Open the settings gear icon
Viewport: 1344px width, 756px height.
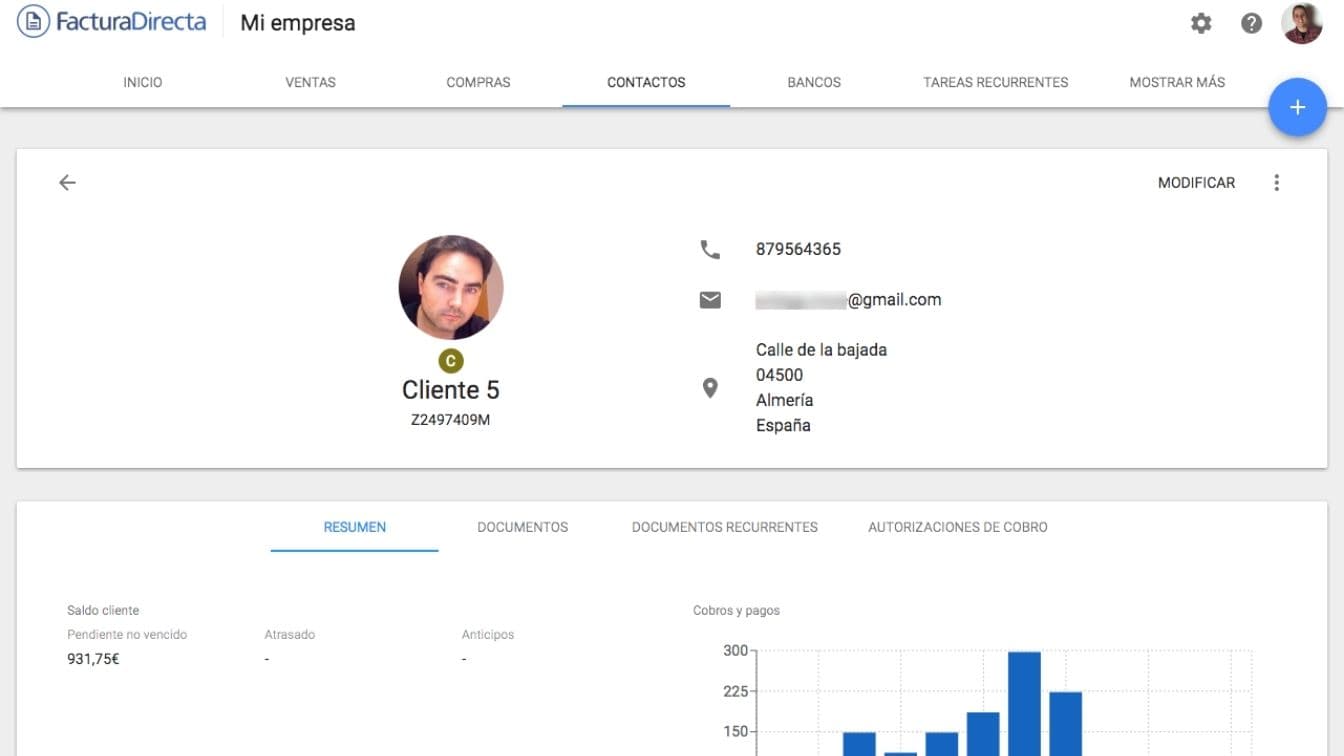tap(1201, 23)
